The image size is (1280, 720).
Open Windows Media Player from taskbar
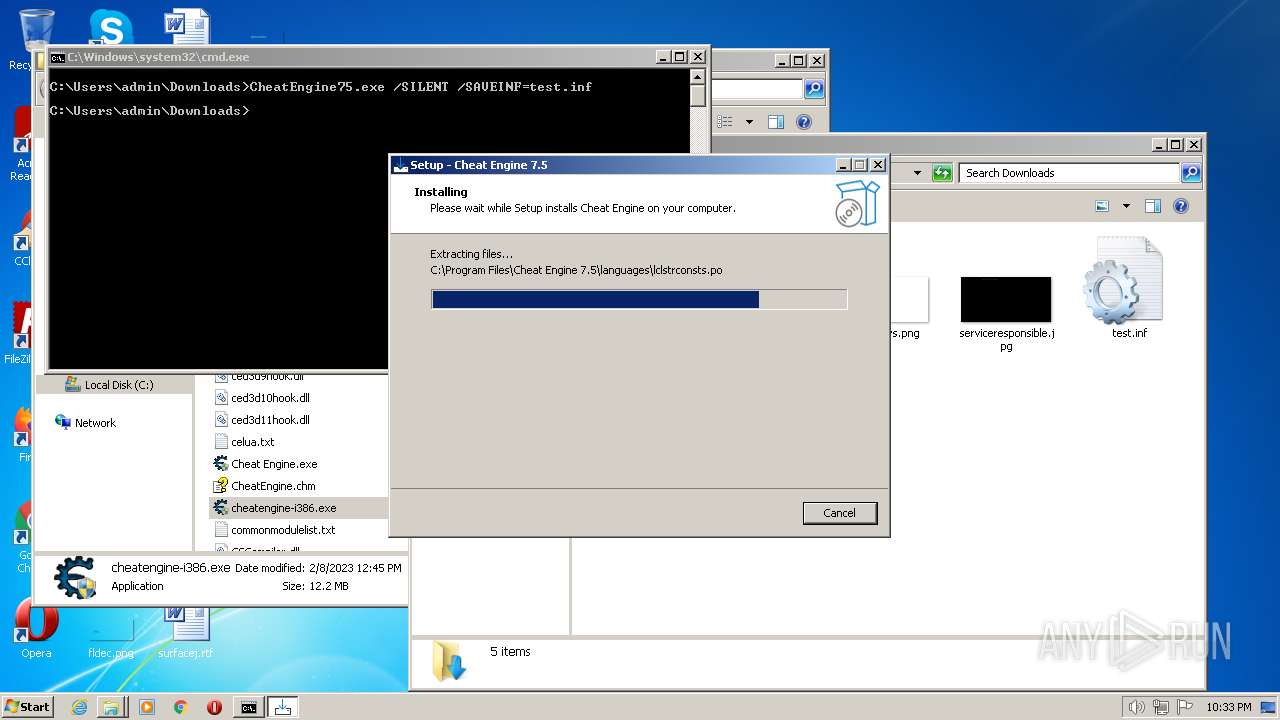click(147, 707)
